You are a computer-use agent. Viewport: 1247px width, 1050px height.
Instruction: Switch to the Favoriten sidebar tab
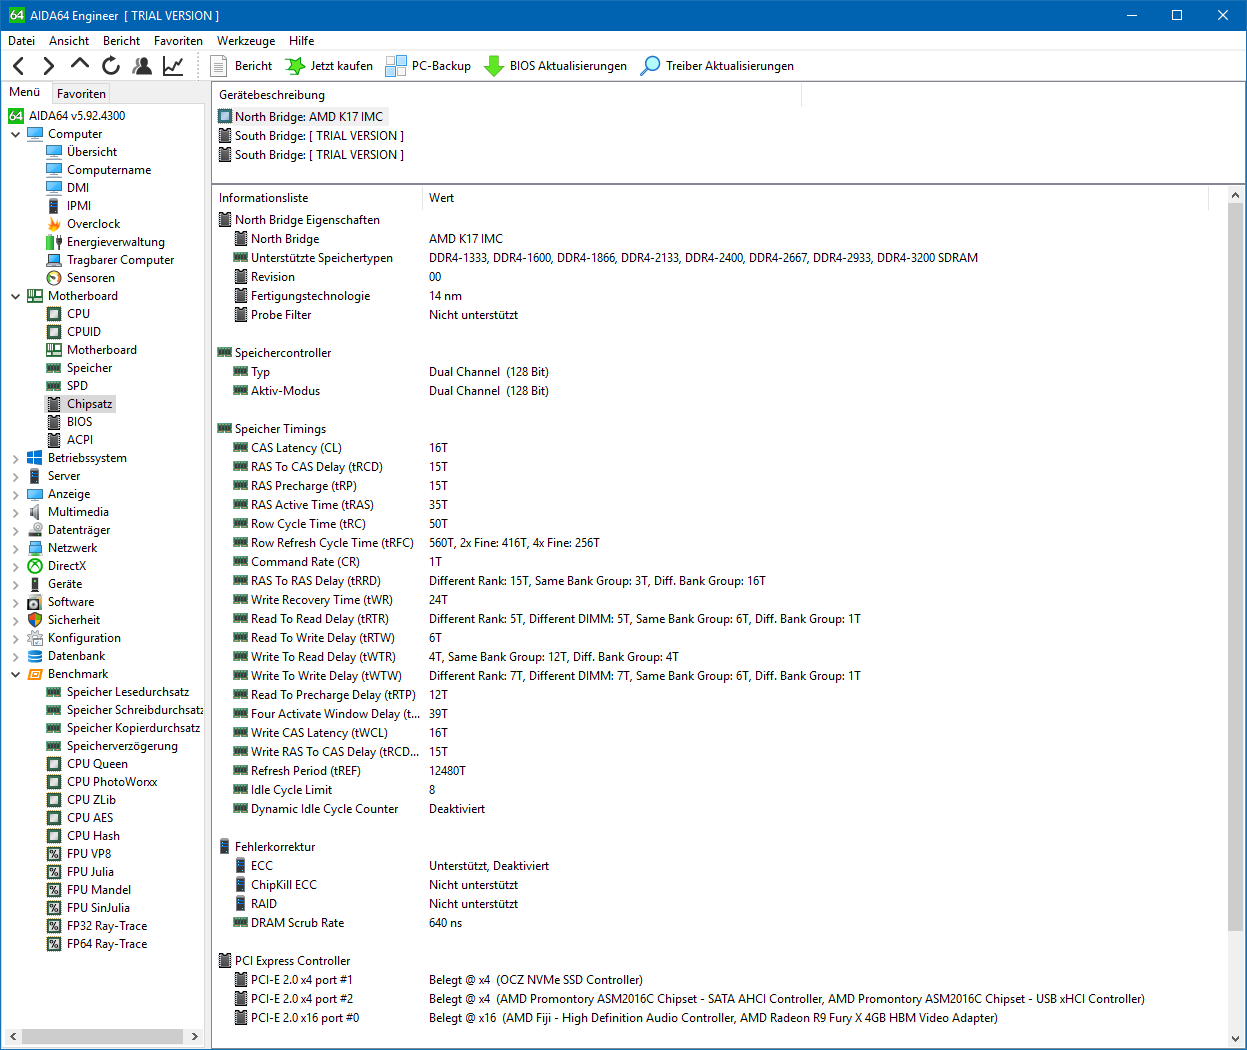81,93
